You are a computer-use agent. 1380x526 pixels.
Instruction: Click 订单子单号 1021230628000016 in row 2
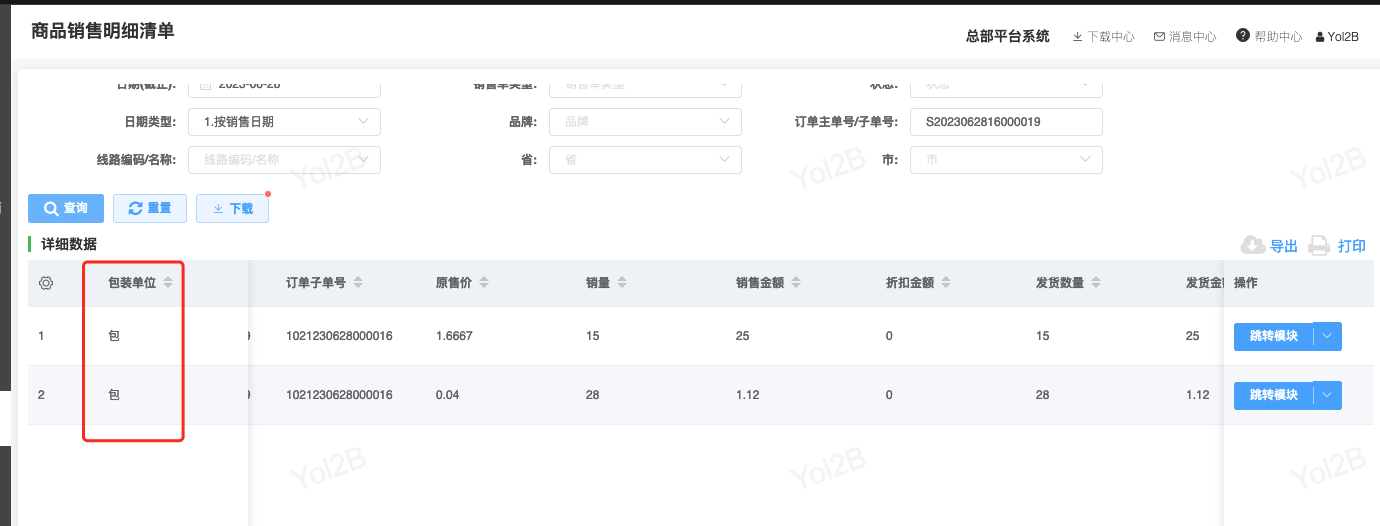[339, 395]
